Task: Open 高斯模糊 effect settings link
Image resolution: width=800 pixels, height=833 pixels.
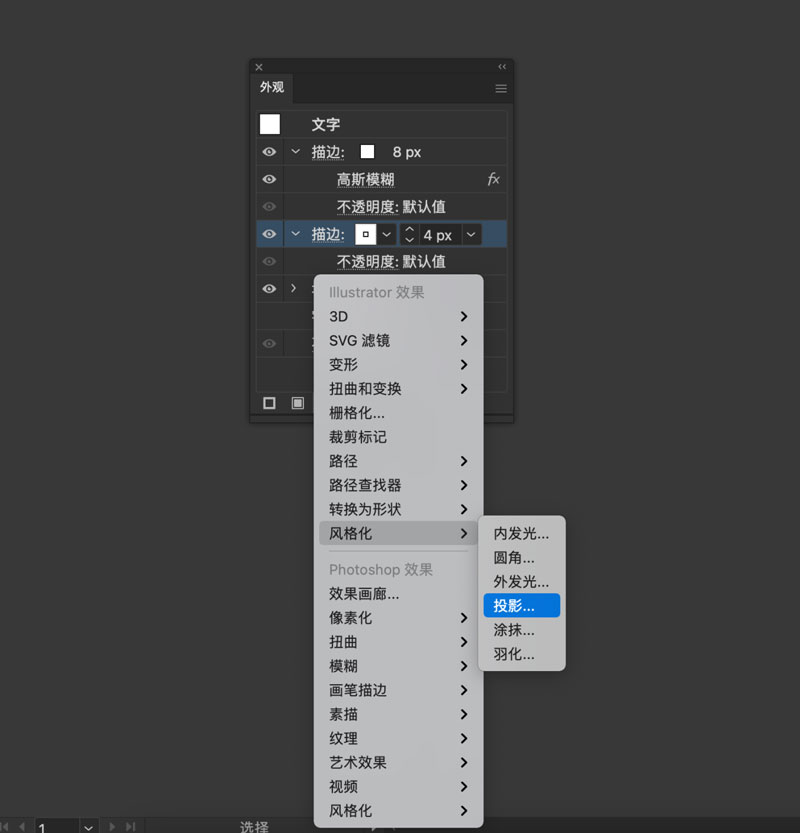Action: tap(365, 180)
